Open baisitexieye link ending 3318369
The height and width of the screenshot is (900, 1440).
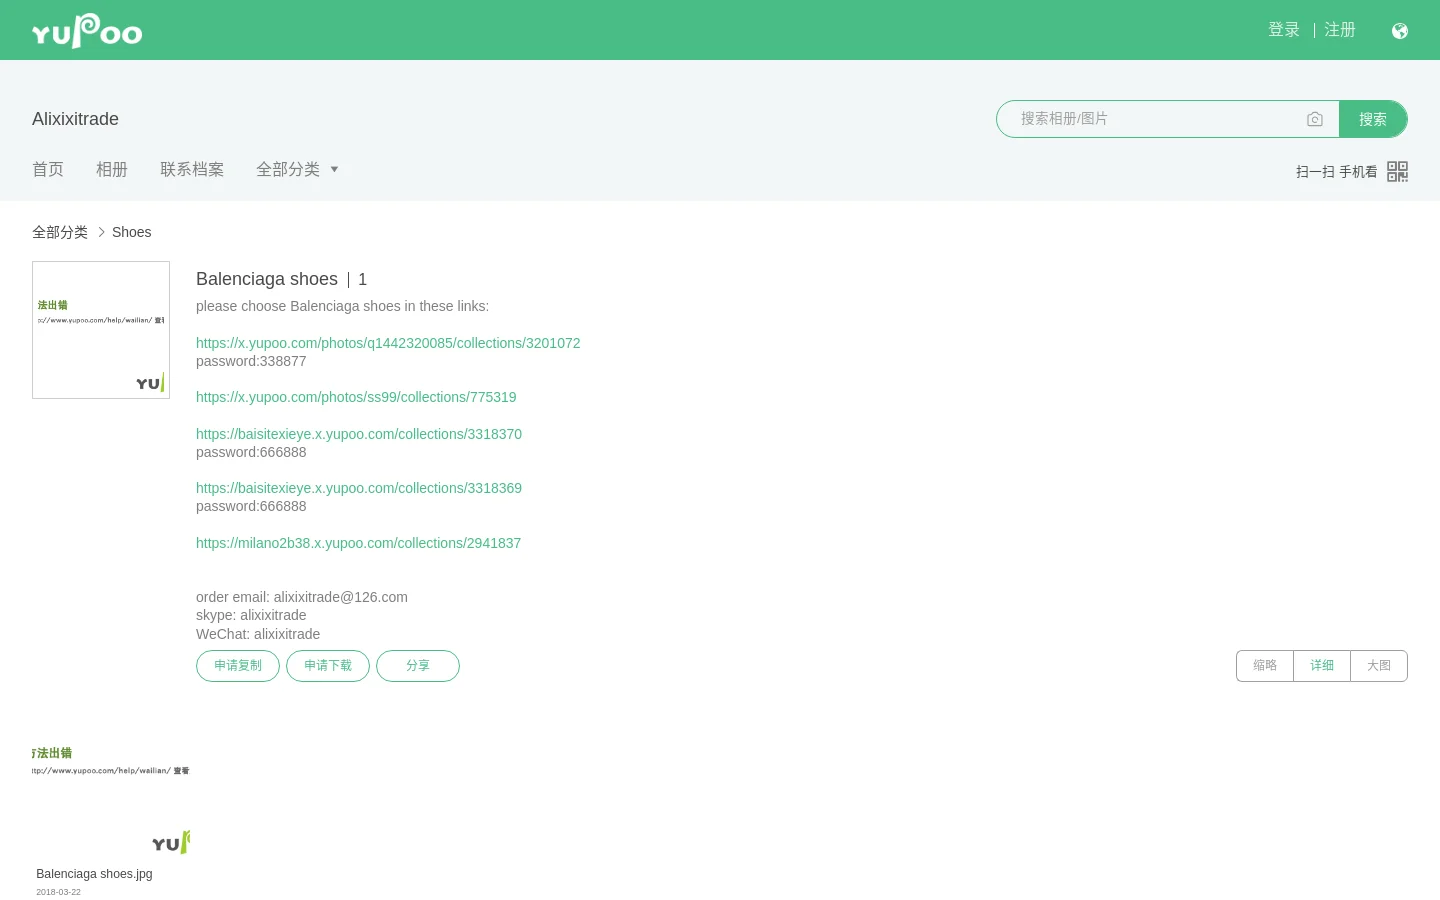(x=359, y=488)
